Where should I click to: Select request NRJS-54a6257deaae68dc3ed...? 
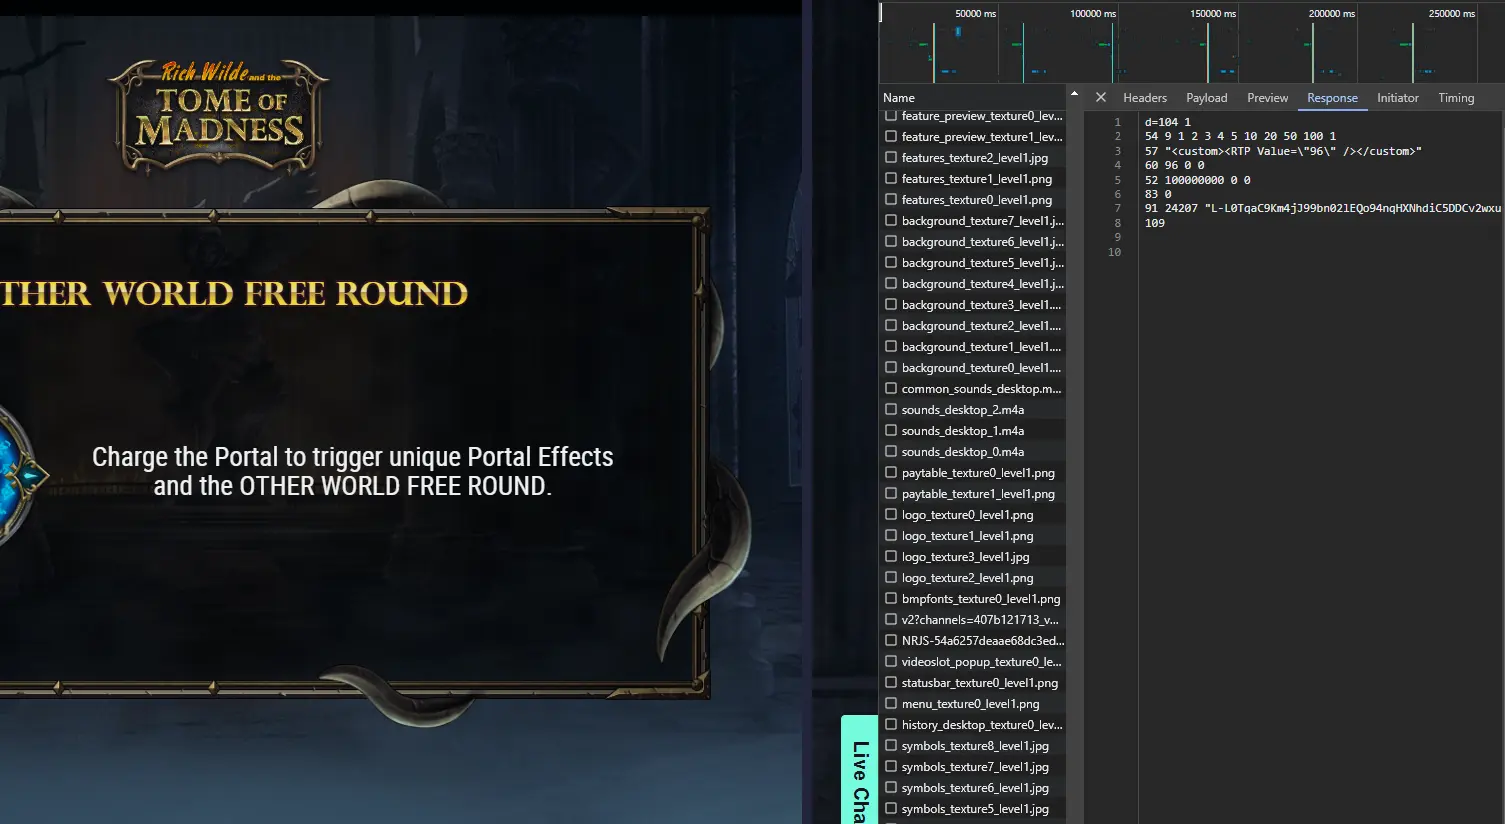pos(983,641)
